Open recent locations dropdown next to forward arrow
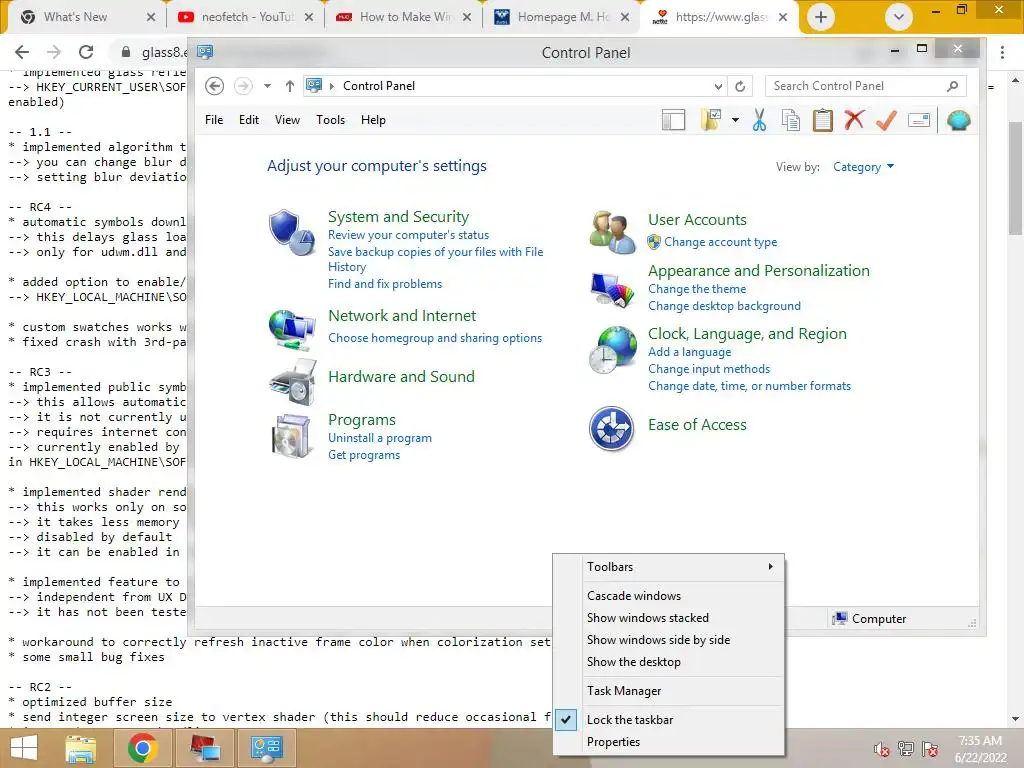The height and width of the screenshot is (768, 1024). click(x=267, y=86)
